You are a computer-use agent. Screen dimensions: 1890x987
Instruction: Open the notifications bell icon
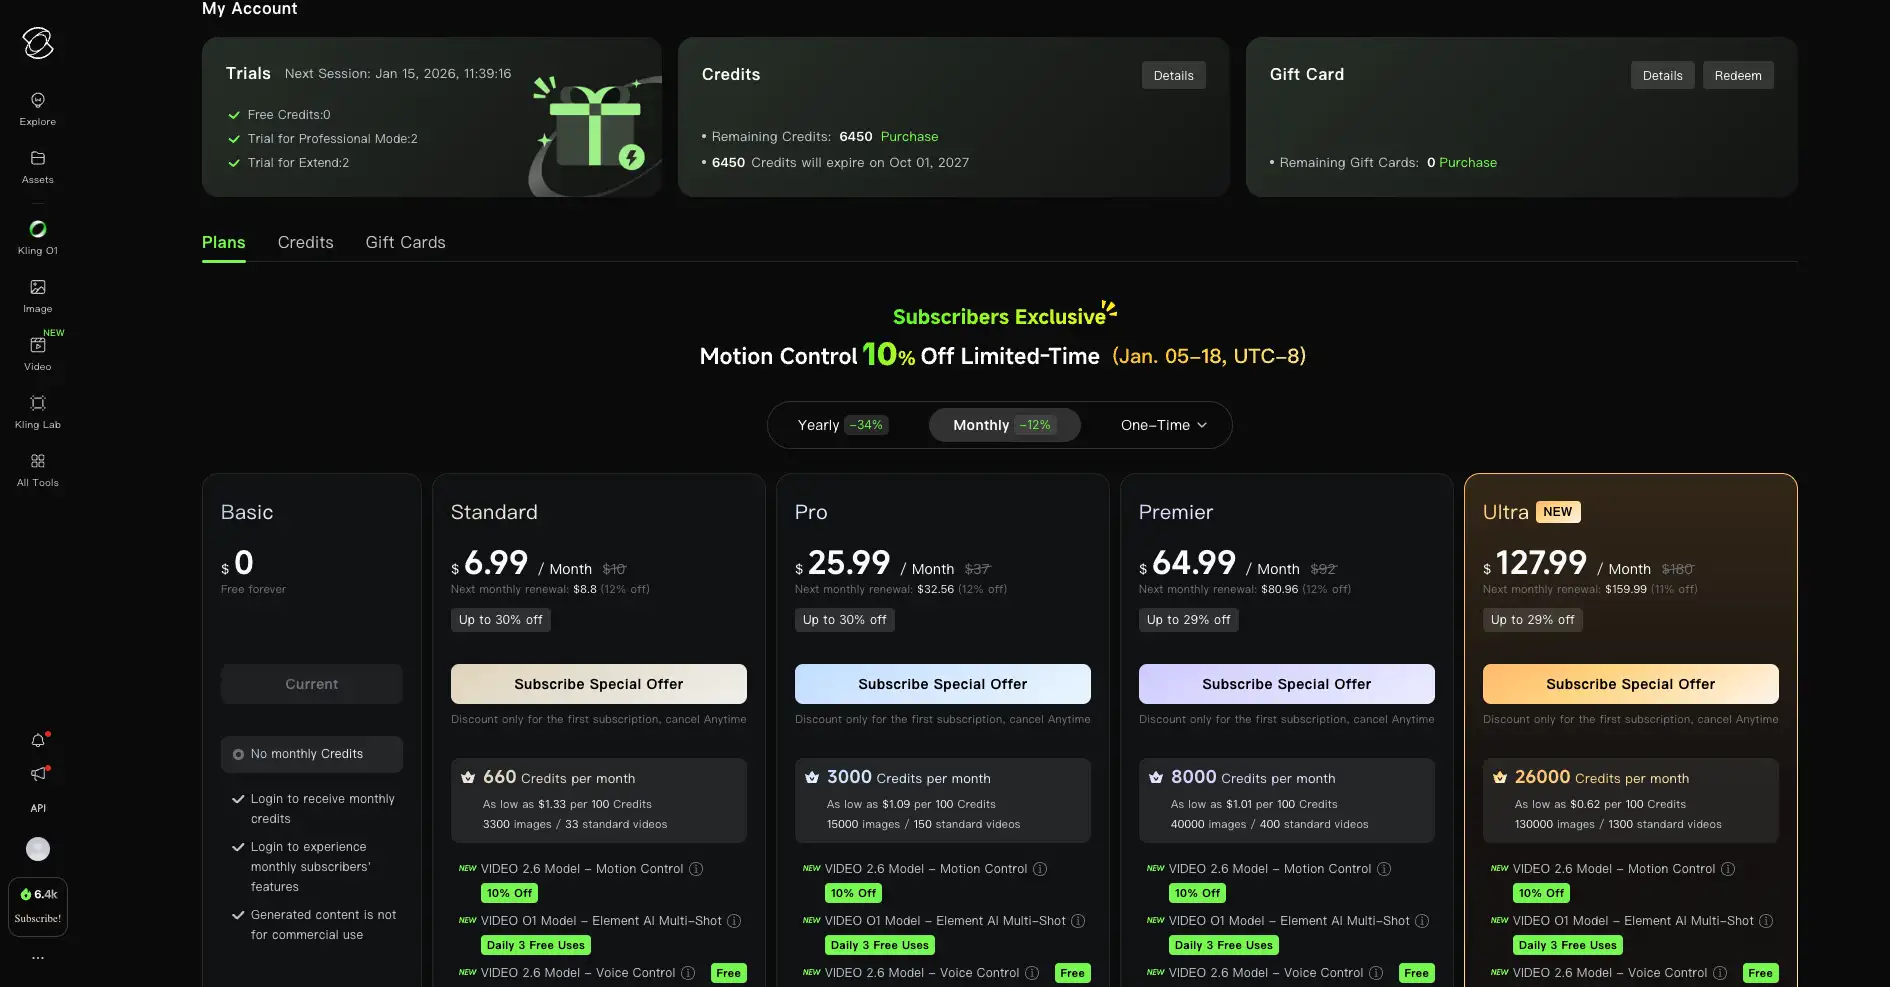point(38,740)
